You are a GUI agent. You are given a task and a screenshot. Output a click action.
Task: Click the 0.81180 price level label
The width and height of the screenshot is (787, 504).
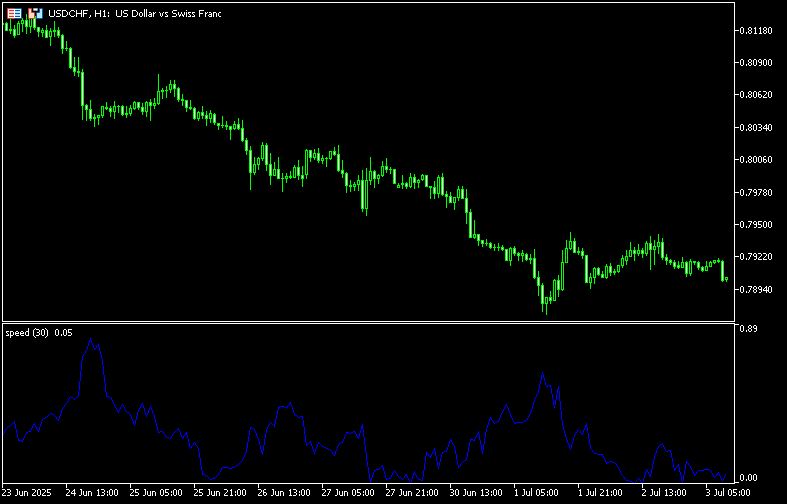756,31
